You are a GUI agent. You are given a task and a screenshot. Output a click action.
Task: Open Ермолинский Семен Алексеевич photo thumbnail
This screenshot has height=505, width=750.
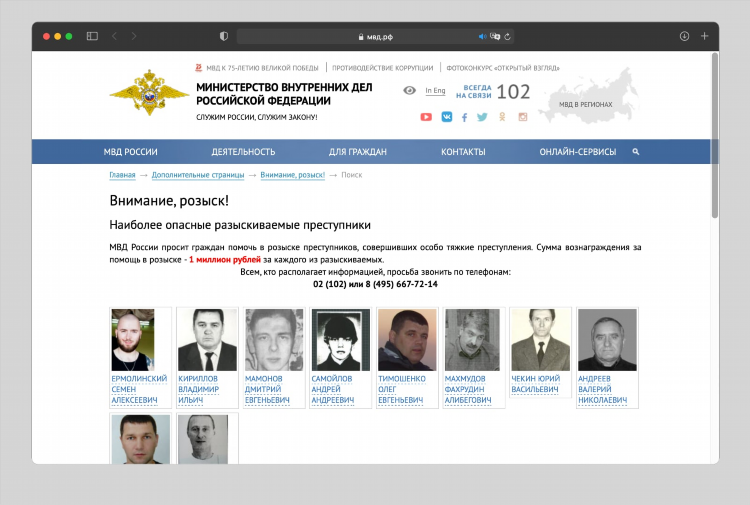tap(133, 340)
